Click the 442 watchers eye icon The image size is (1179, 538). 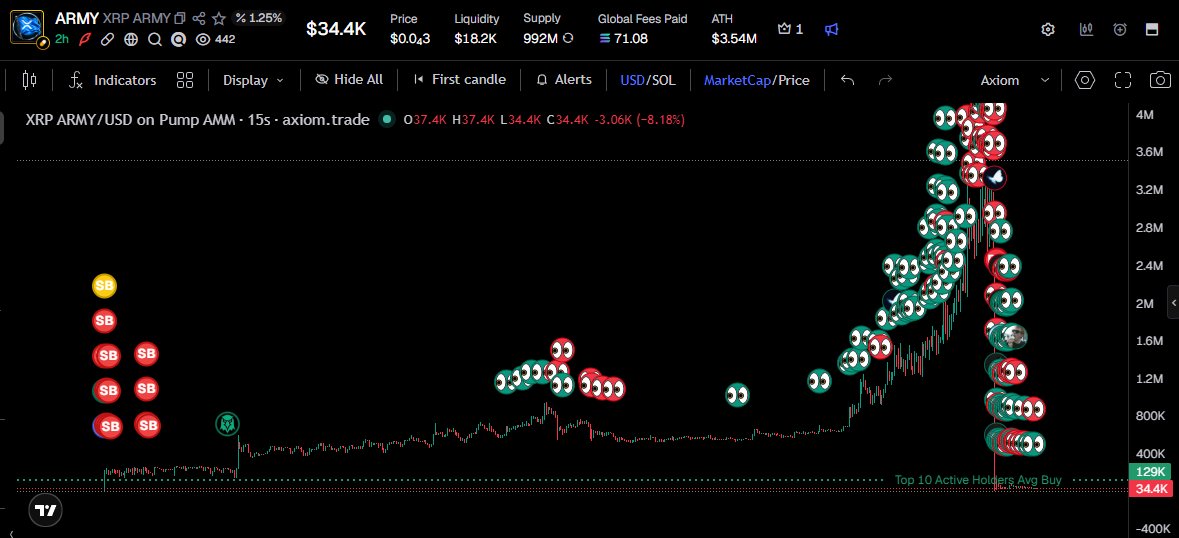202,39
